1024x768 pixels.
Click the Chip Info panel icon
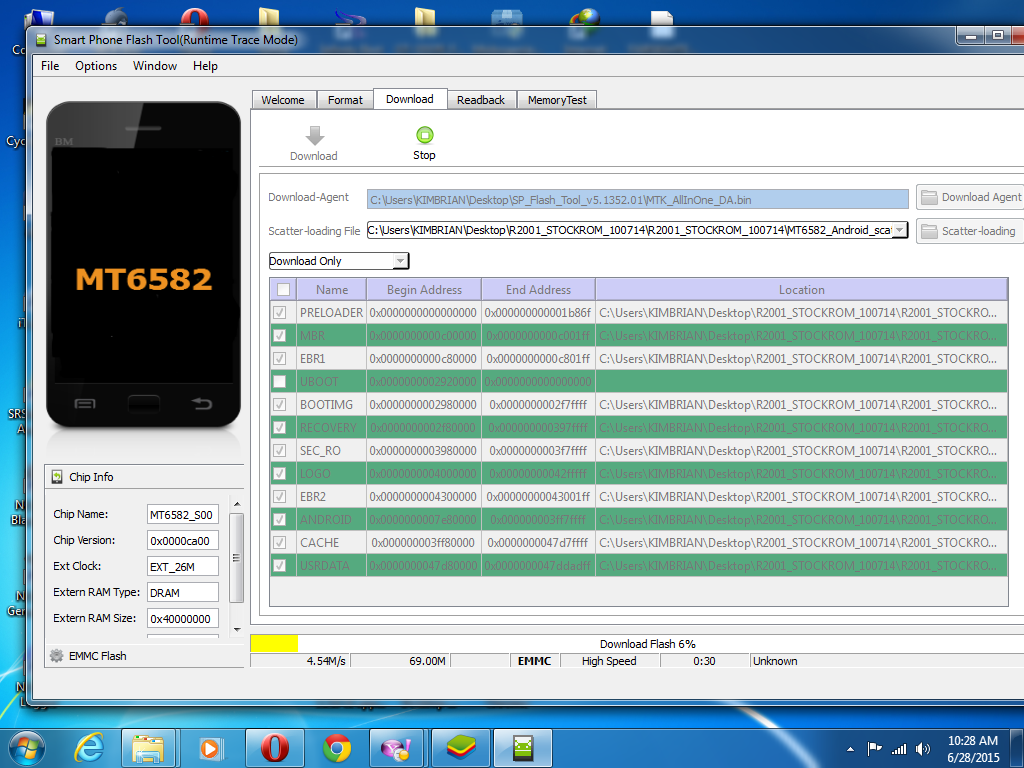tap(57, 477)
